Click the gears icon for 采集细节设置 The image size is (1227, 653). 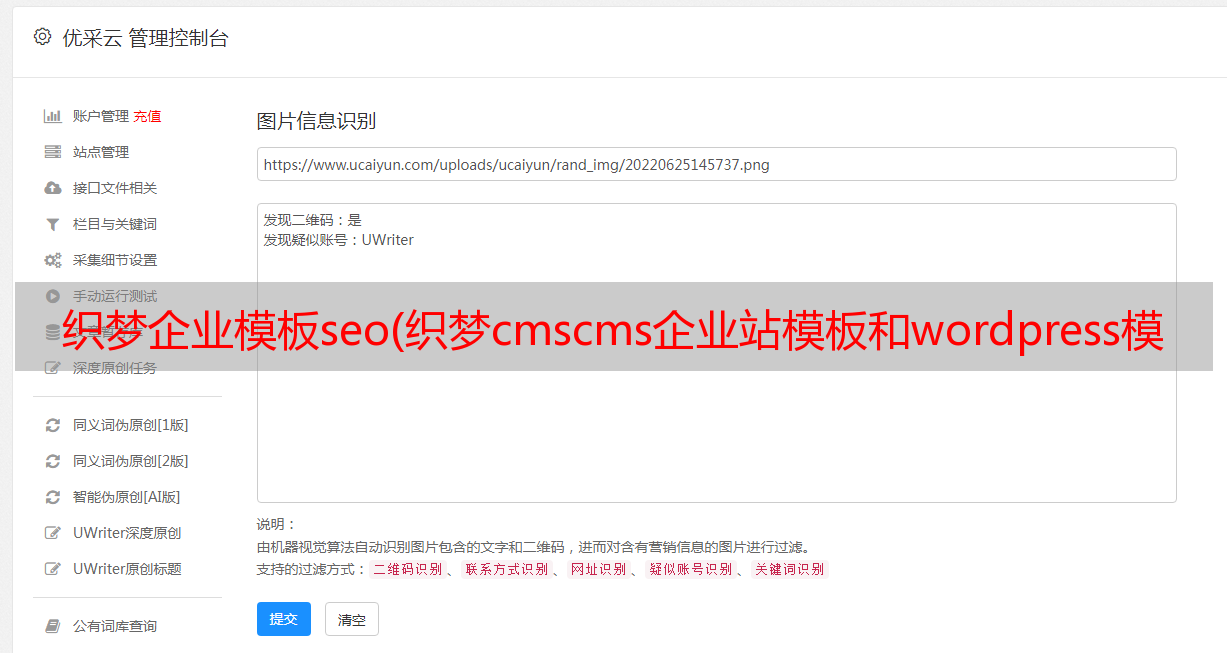tap(53, 260)
